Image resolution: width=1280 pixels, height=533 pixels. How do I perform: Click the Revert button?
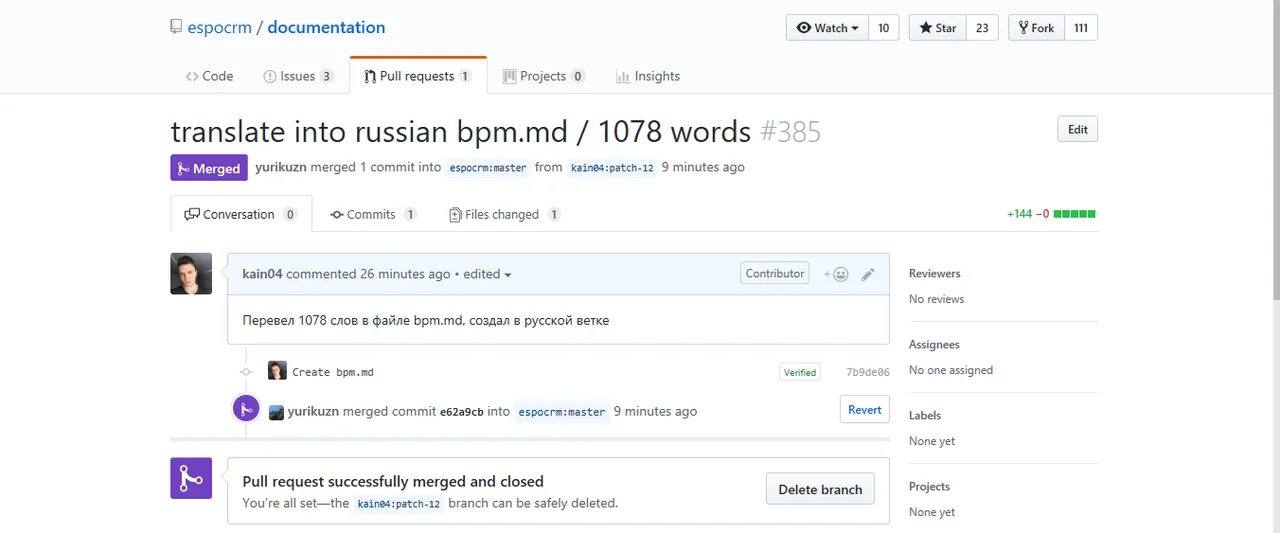[865, 409]
